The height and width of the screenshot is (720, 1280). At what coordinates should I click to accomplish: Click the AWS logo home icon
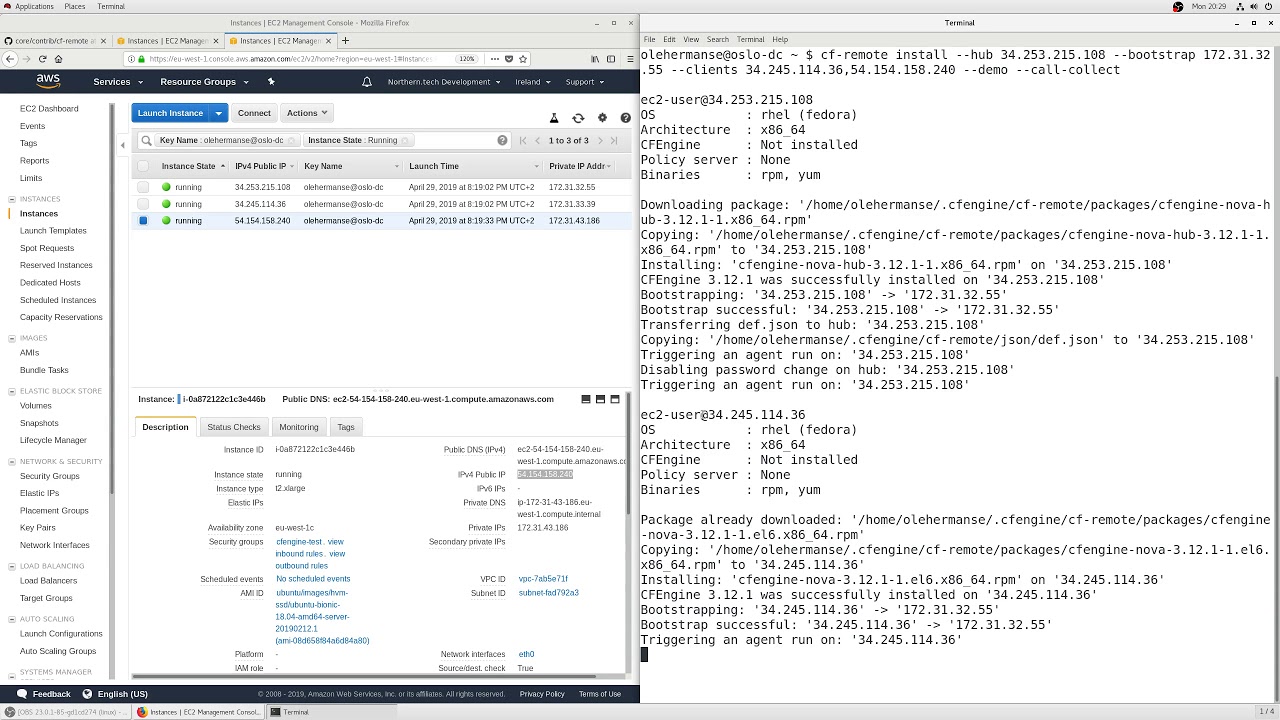(48, 81)
